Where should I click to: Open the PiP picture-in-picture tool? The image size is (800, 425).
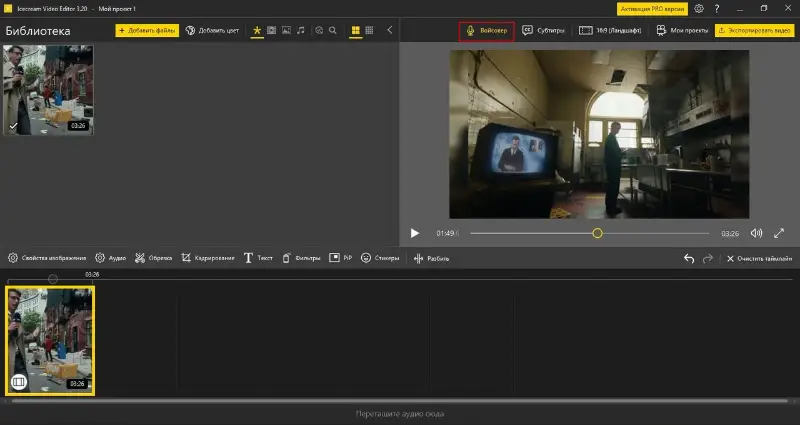click(341, 258)
